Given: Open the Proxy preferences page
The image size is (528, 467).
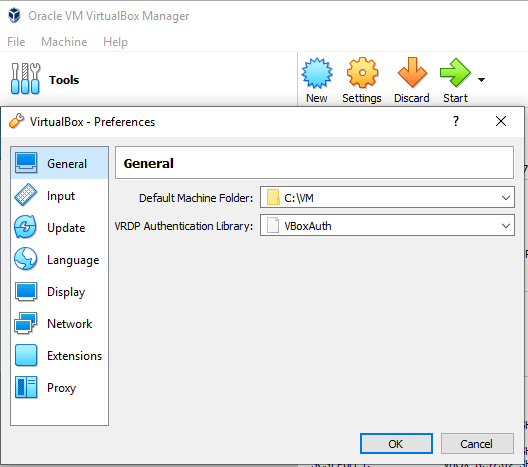Looking at the screenshot, I should point(60,388).
